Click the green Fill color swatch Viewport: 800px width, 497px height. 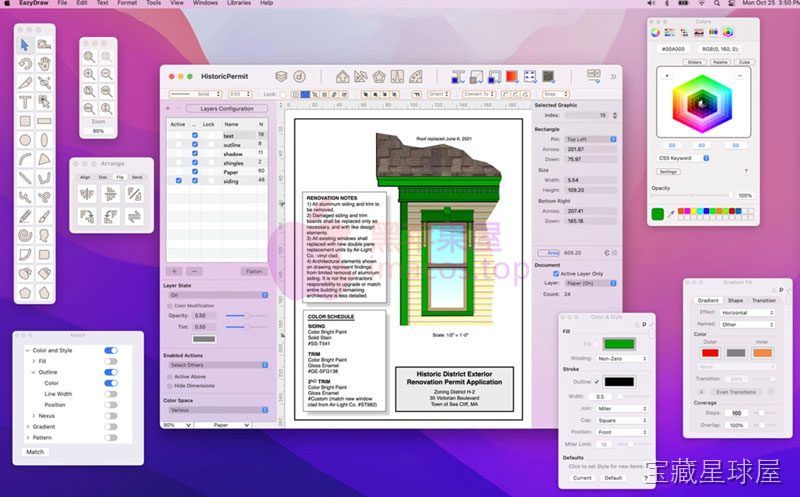point(619,344)
